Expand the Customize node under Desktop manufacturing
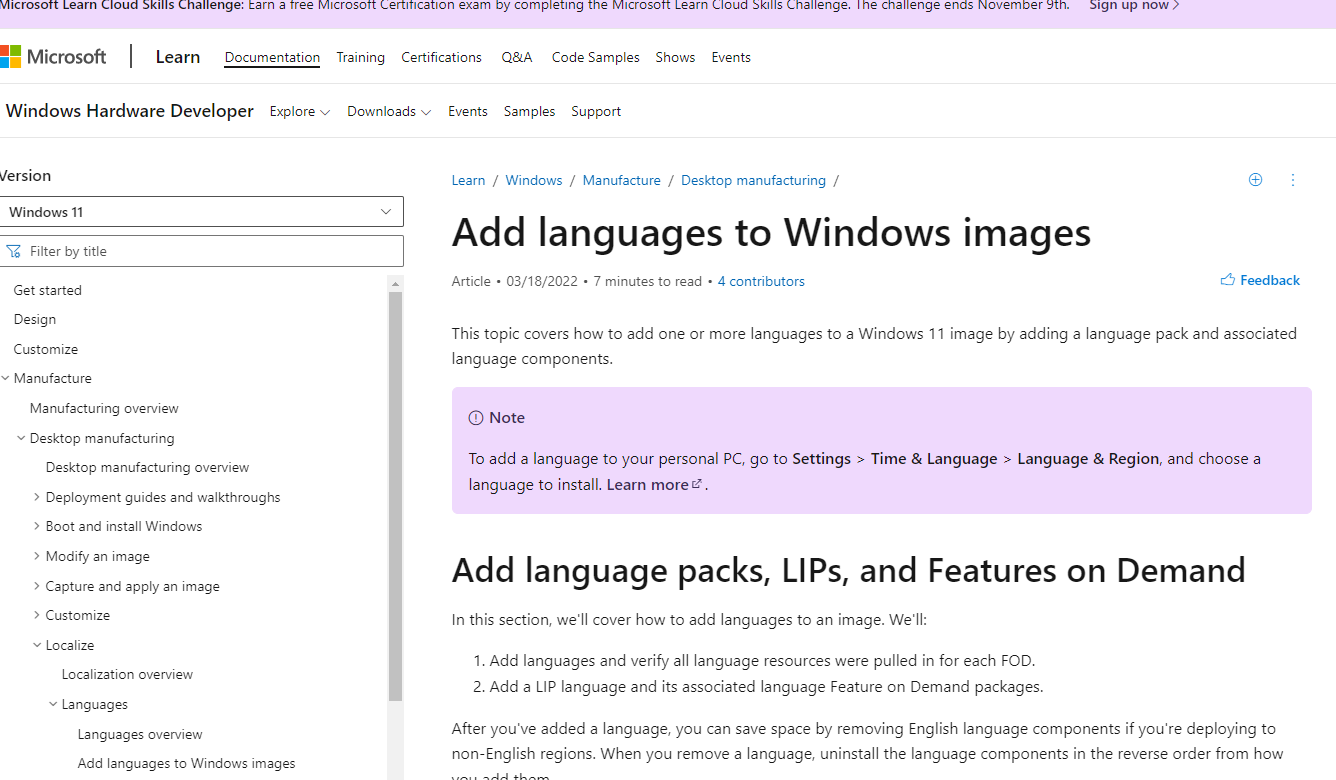1336x780 pixels. (x=37, y=615)
